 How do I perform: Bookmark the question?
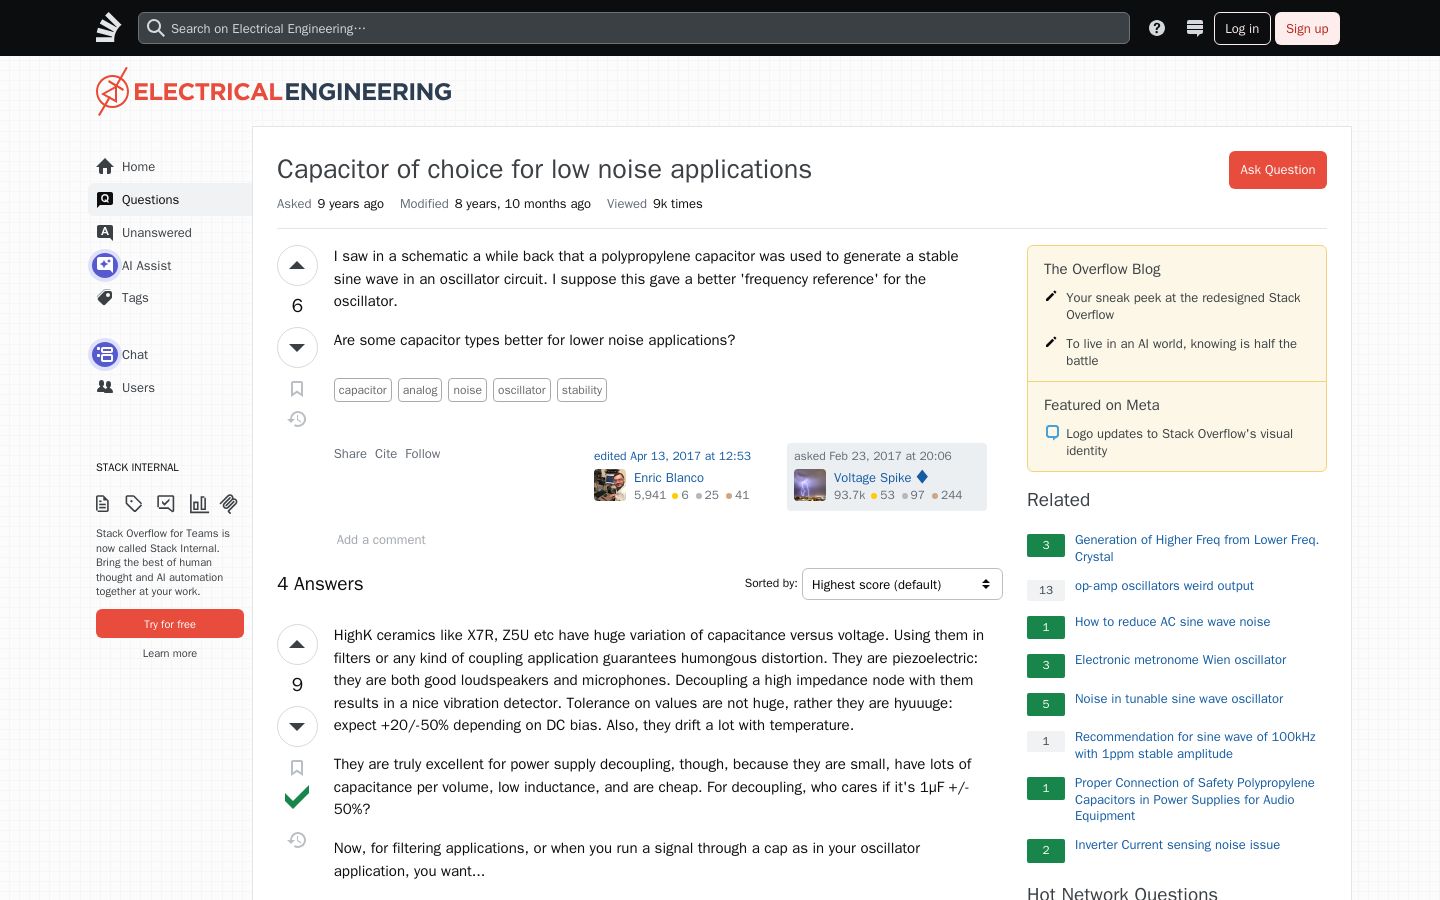297,389
